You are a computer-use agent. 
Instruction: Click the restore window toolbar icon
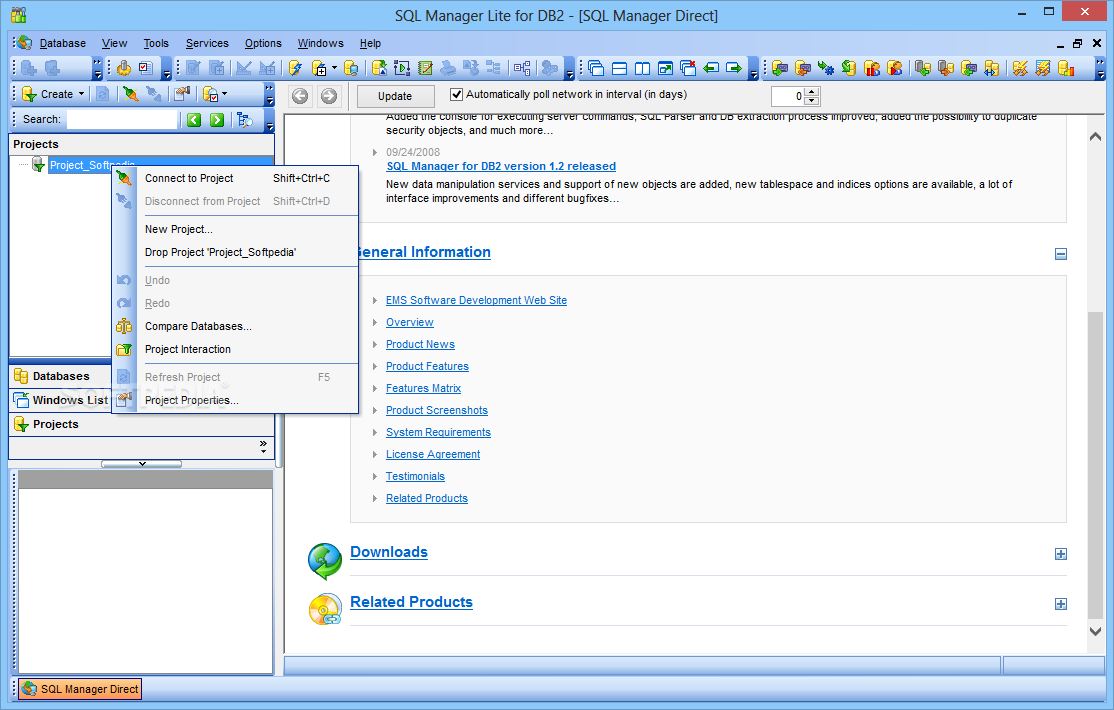click(x=665, y=68)
